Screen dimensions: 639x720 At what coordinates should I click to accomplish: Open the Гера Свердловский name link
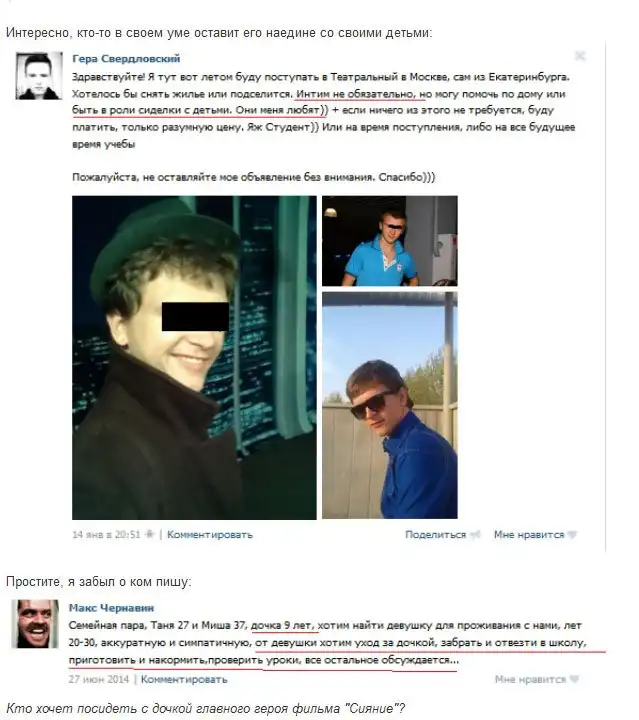[x=126, y=59]
